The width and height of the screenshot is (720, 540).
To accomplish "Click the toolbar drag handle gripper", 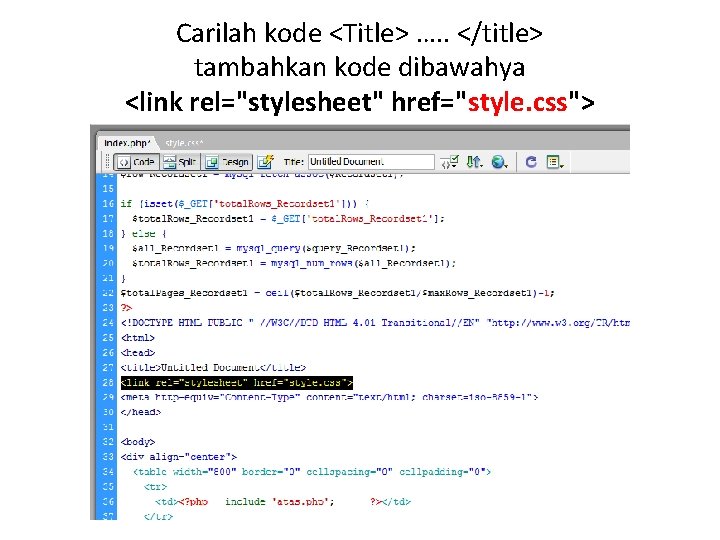I will click(x=107, y=162).
